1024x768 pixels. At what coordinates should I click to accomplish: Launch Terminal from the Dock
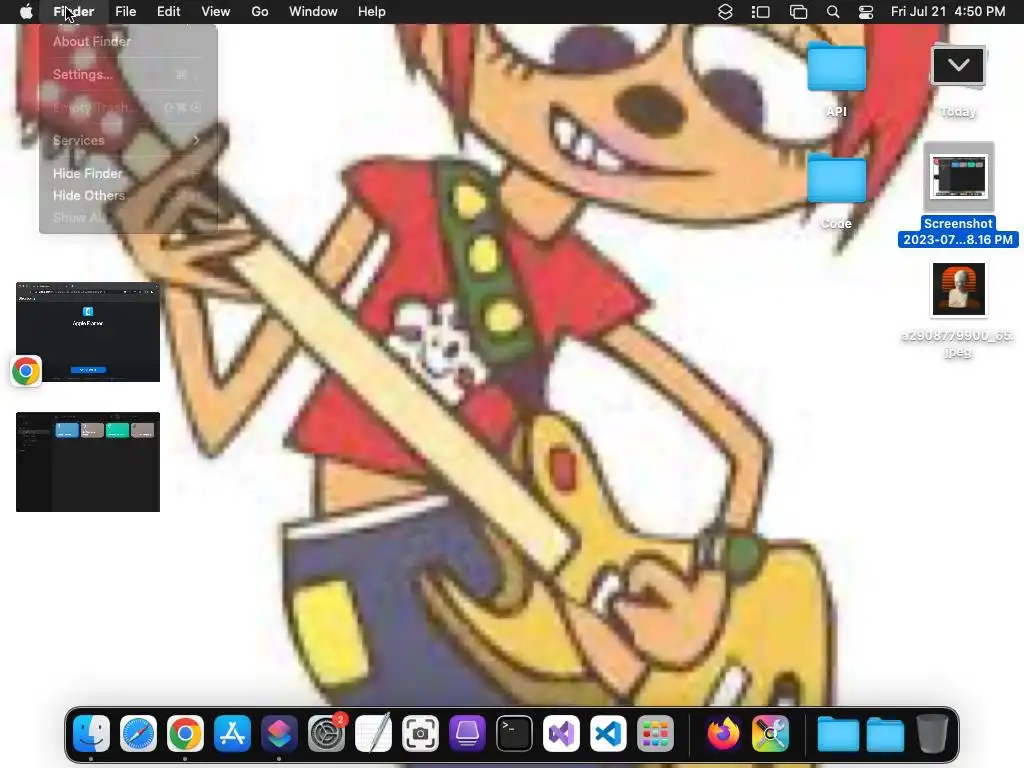(515, 733)
